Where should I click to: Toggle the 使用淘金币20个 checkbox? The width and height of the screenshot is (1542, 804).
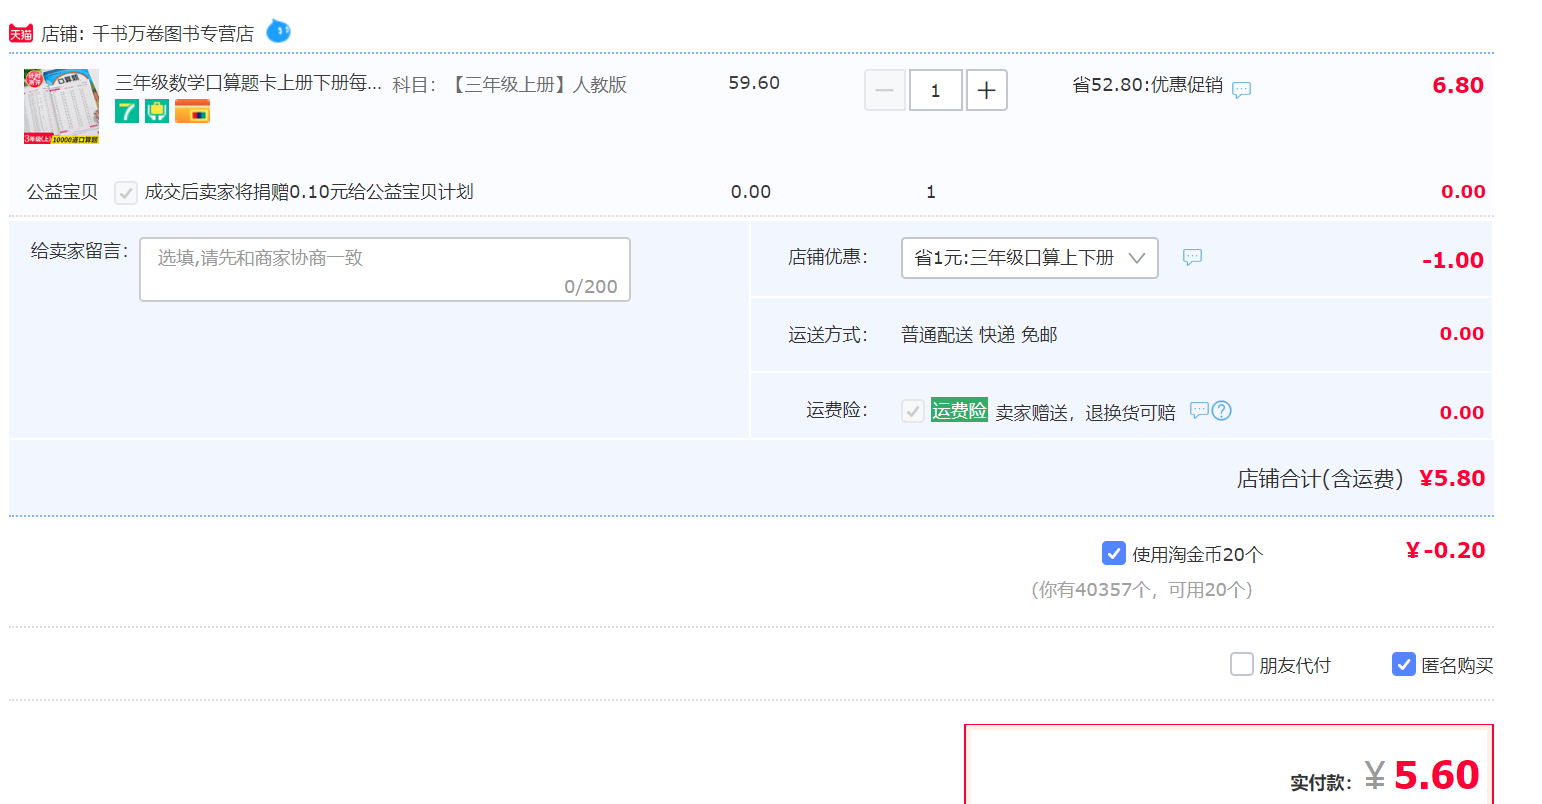pyautogui.click(x=1113, y=553)
